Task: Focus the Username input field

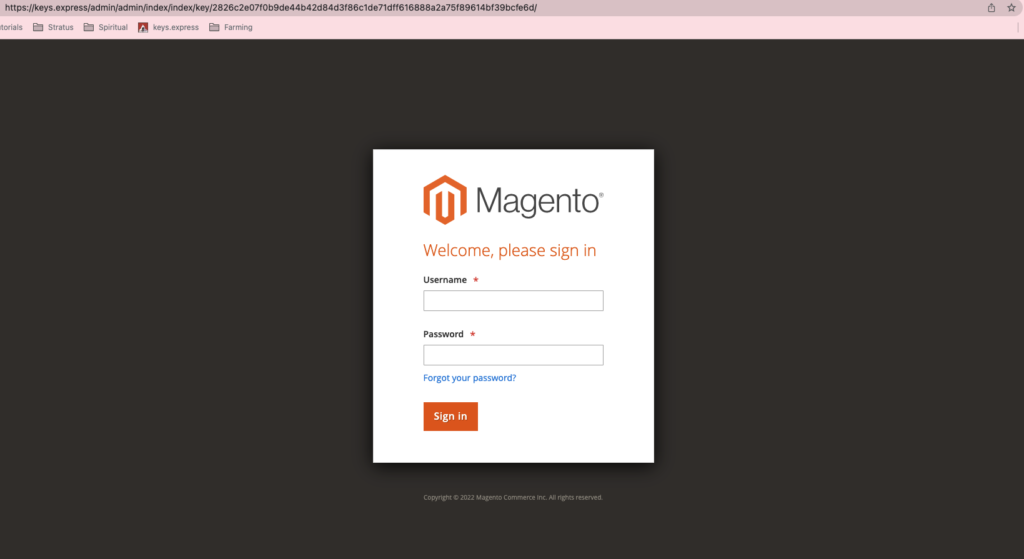Action: click(x=513, y=301)
